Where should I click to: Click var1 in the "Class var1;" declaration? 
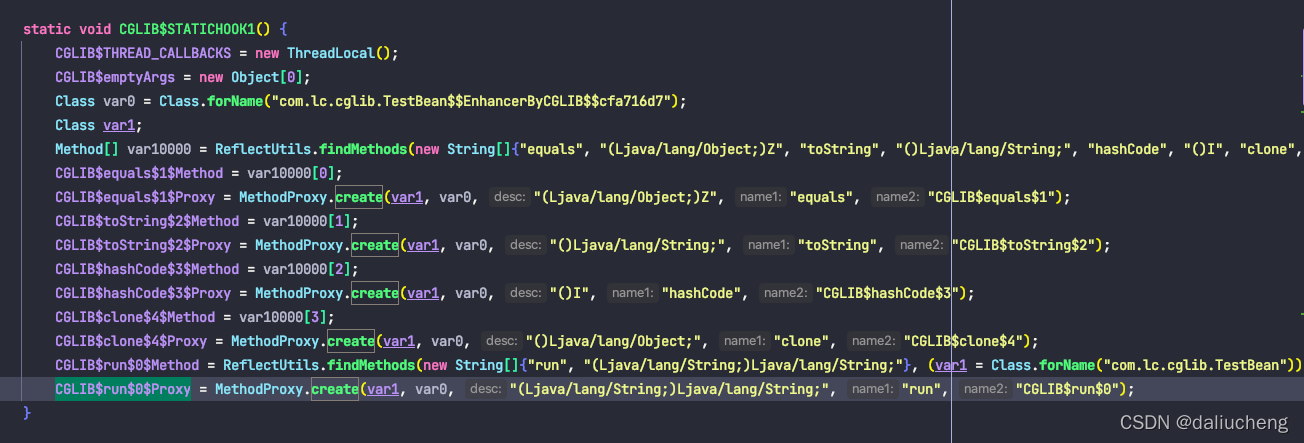119,125
